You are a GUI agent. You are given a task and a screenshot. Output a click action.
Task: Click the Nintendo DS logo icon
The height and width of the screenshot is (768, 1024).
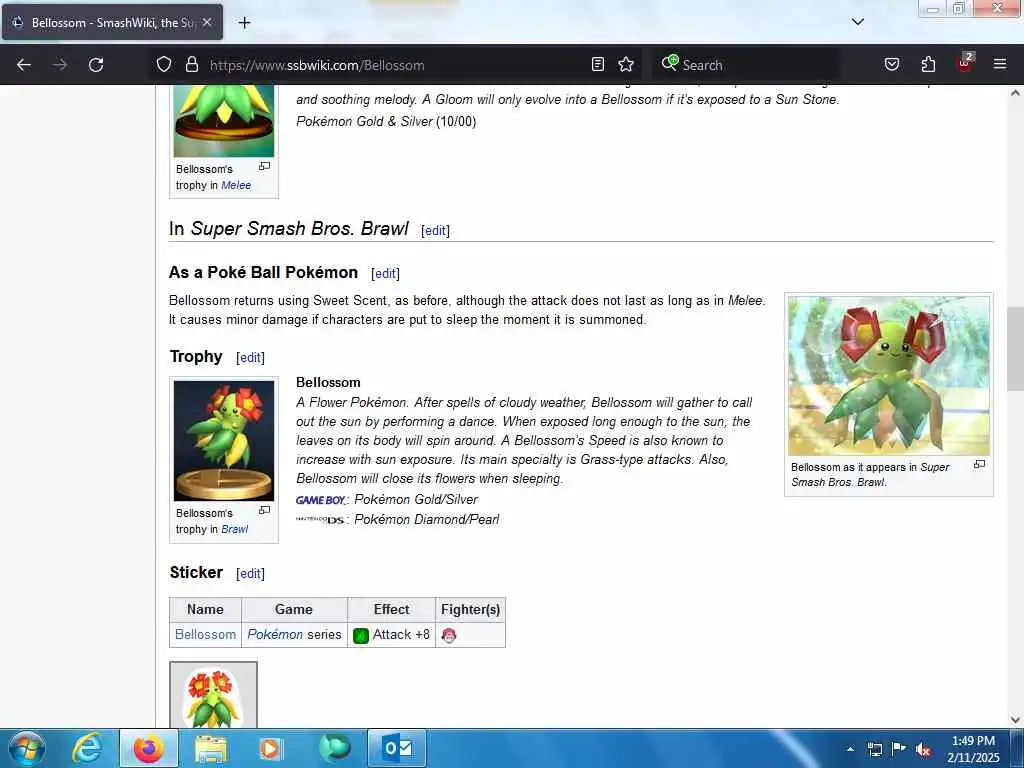(320, 520)
